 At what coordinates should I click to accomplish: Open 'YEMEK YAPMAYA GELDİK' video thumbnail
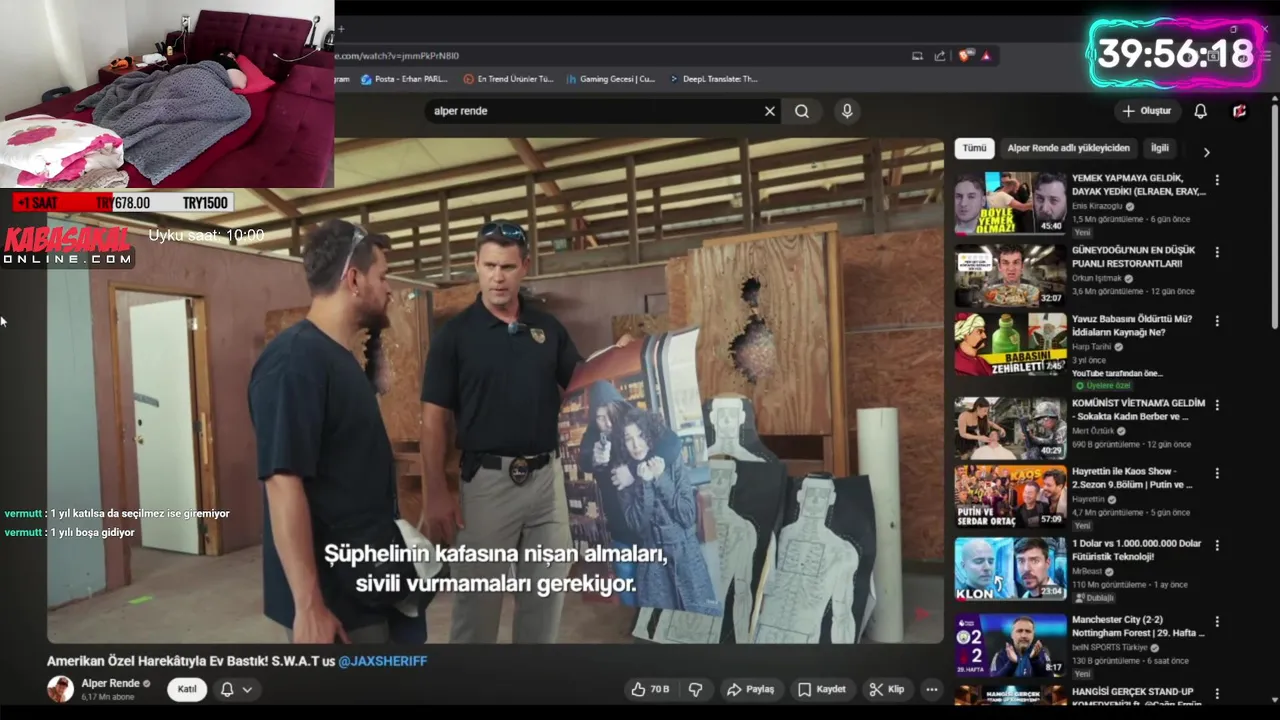pos(1010,203)
